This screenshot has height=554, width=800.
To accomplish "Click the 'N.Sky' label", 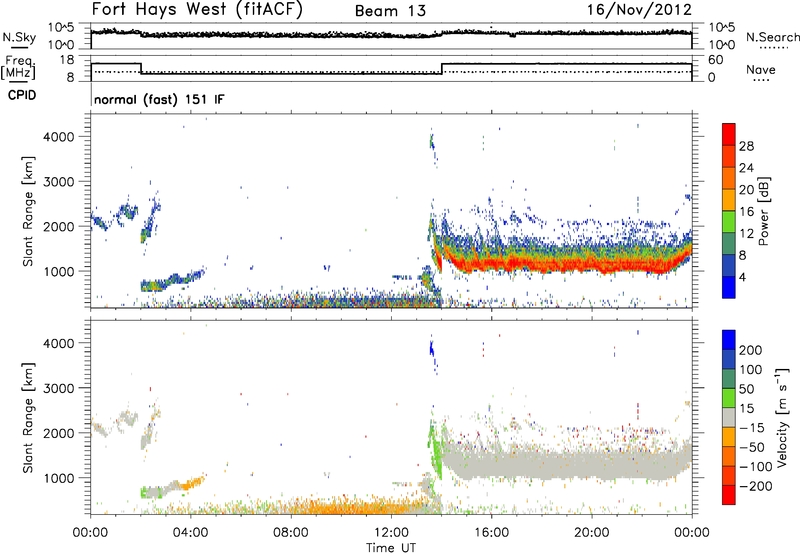I will (x=19, y=37).
